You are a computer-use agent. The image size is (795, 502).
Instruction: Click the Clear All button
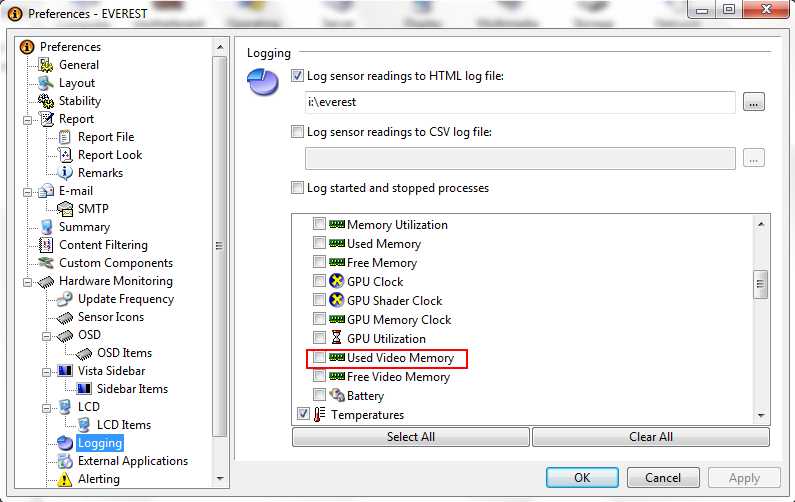(651, 437)
